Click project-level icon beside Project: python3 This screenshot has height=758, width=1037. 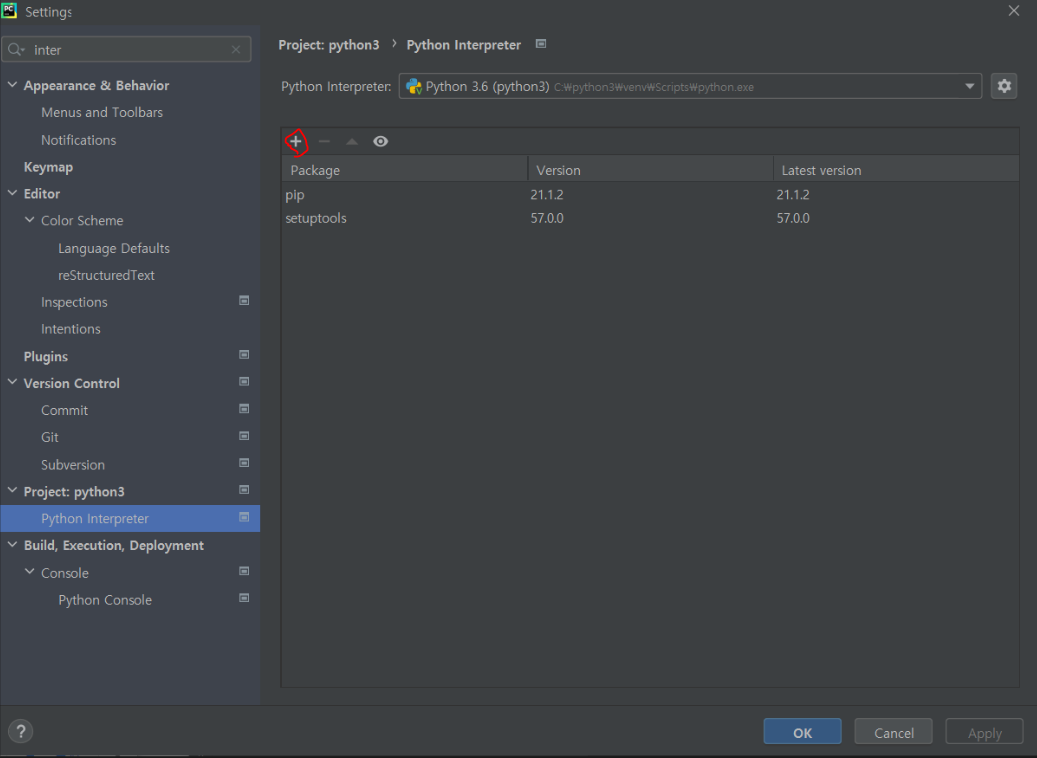244,489
